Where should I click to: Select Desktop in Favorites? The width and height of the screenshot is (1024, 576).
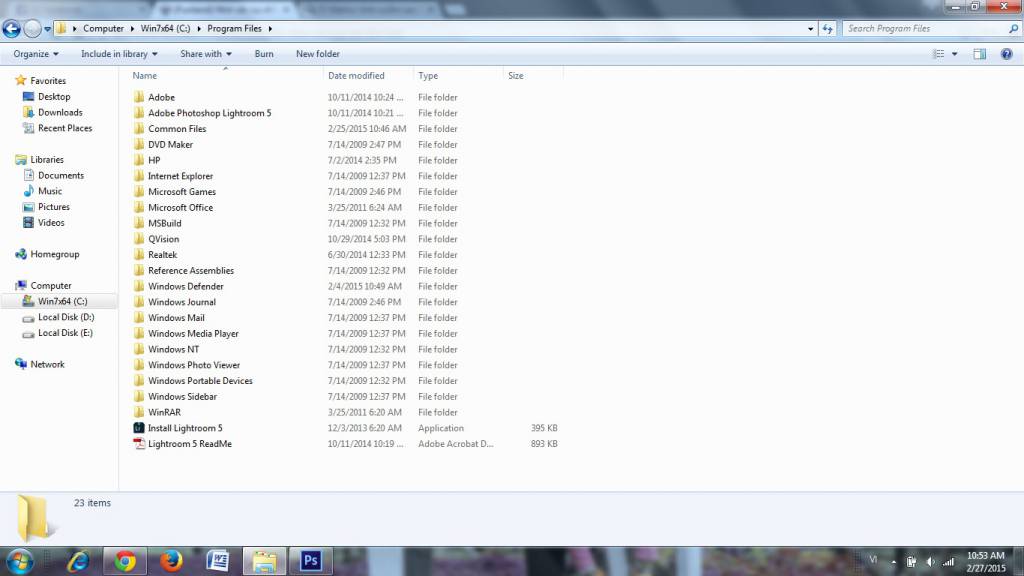(54, 97)
